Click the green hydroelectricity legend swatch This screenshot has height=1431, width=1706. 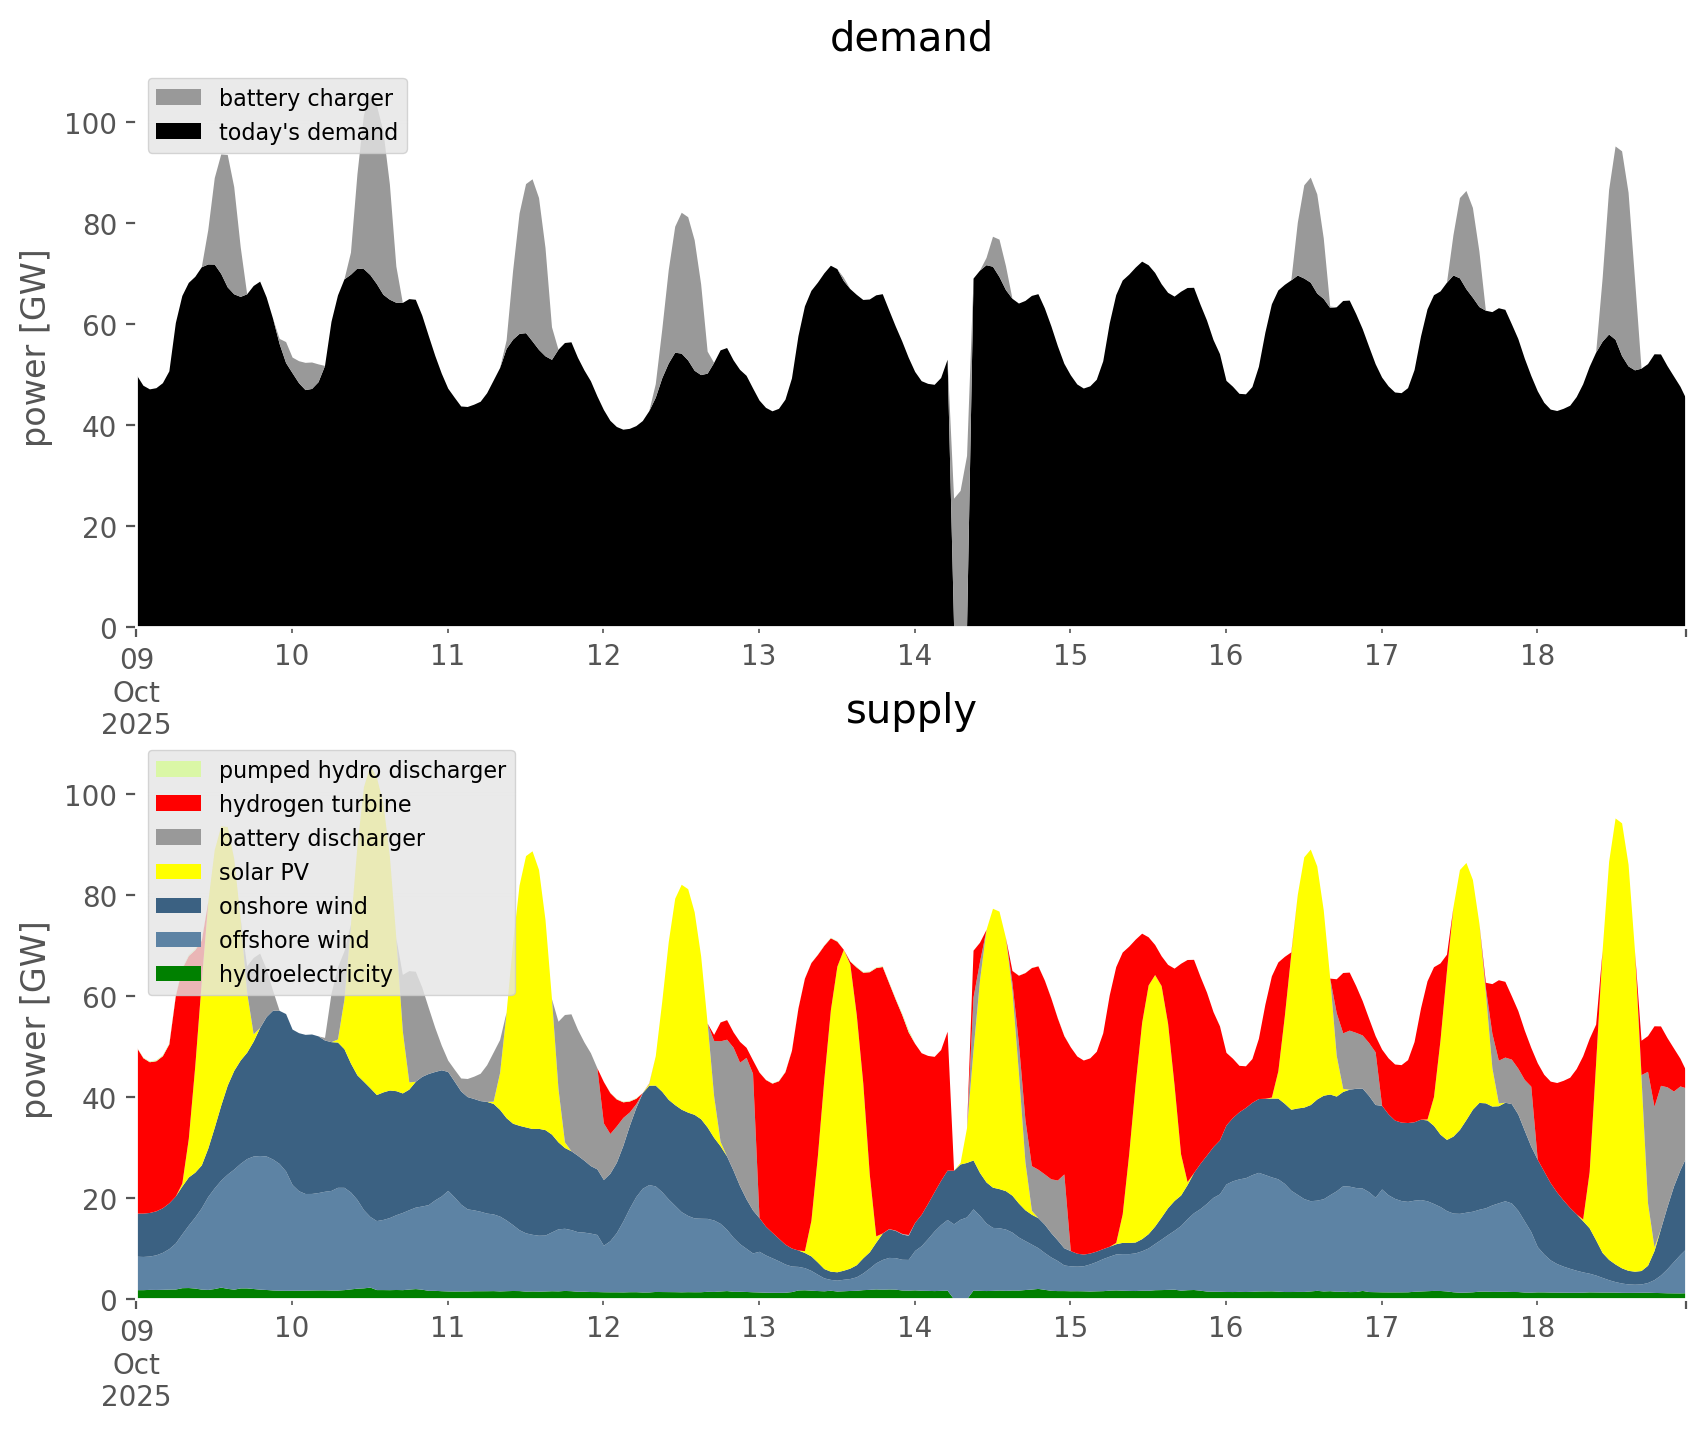179,974
